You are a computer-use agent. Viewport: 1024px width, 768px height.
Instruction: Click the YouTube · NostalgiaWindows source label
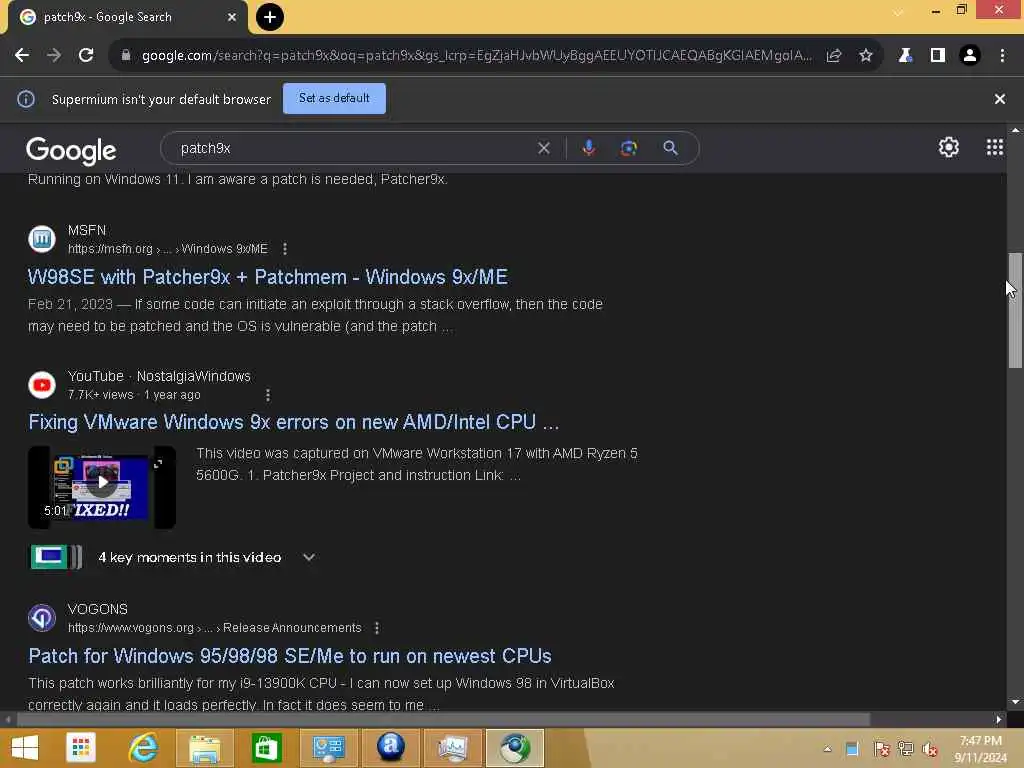pos(159,376)
